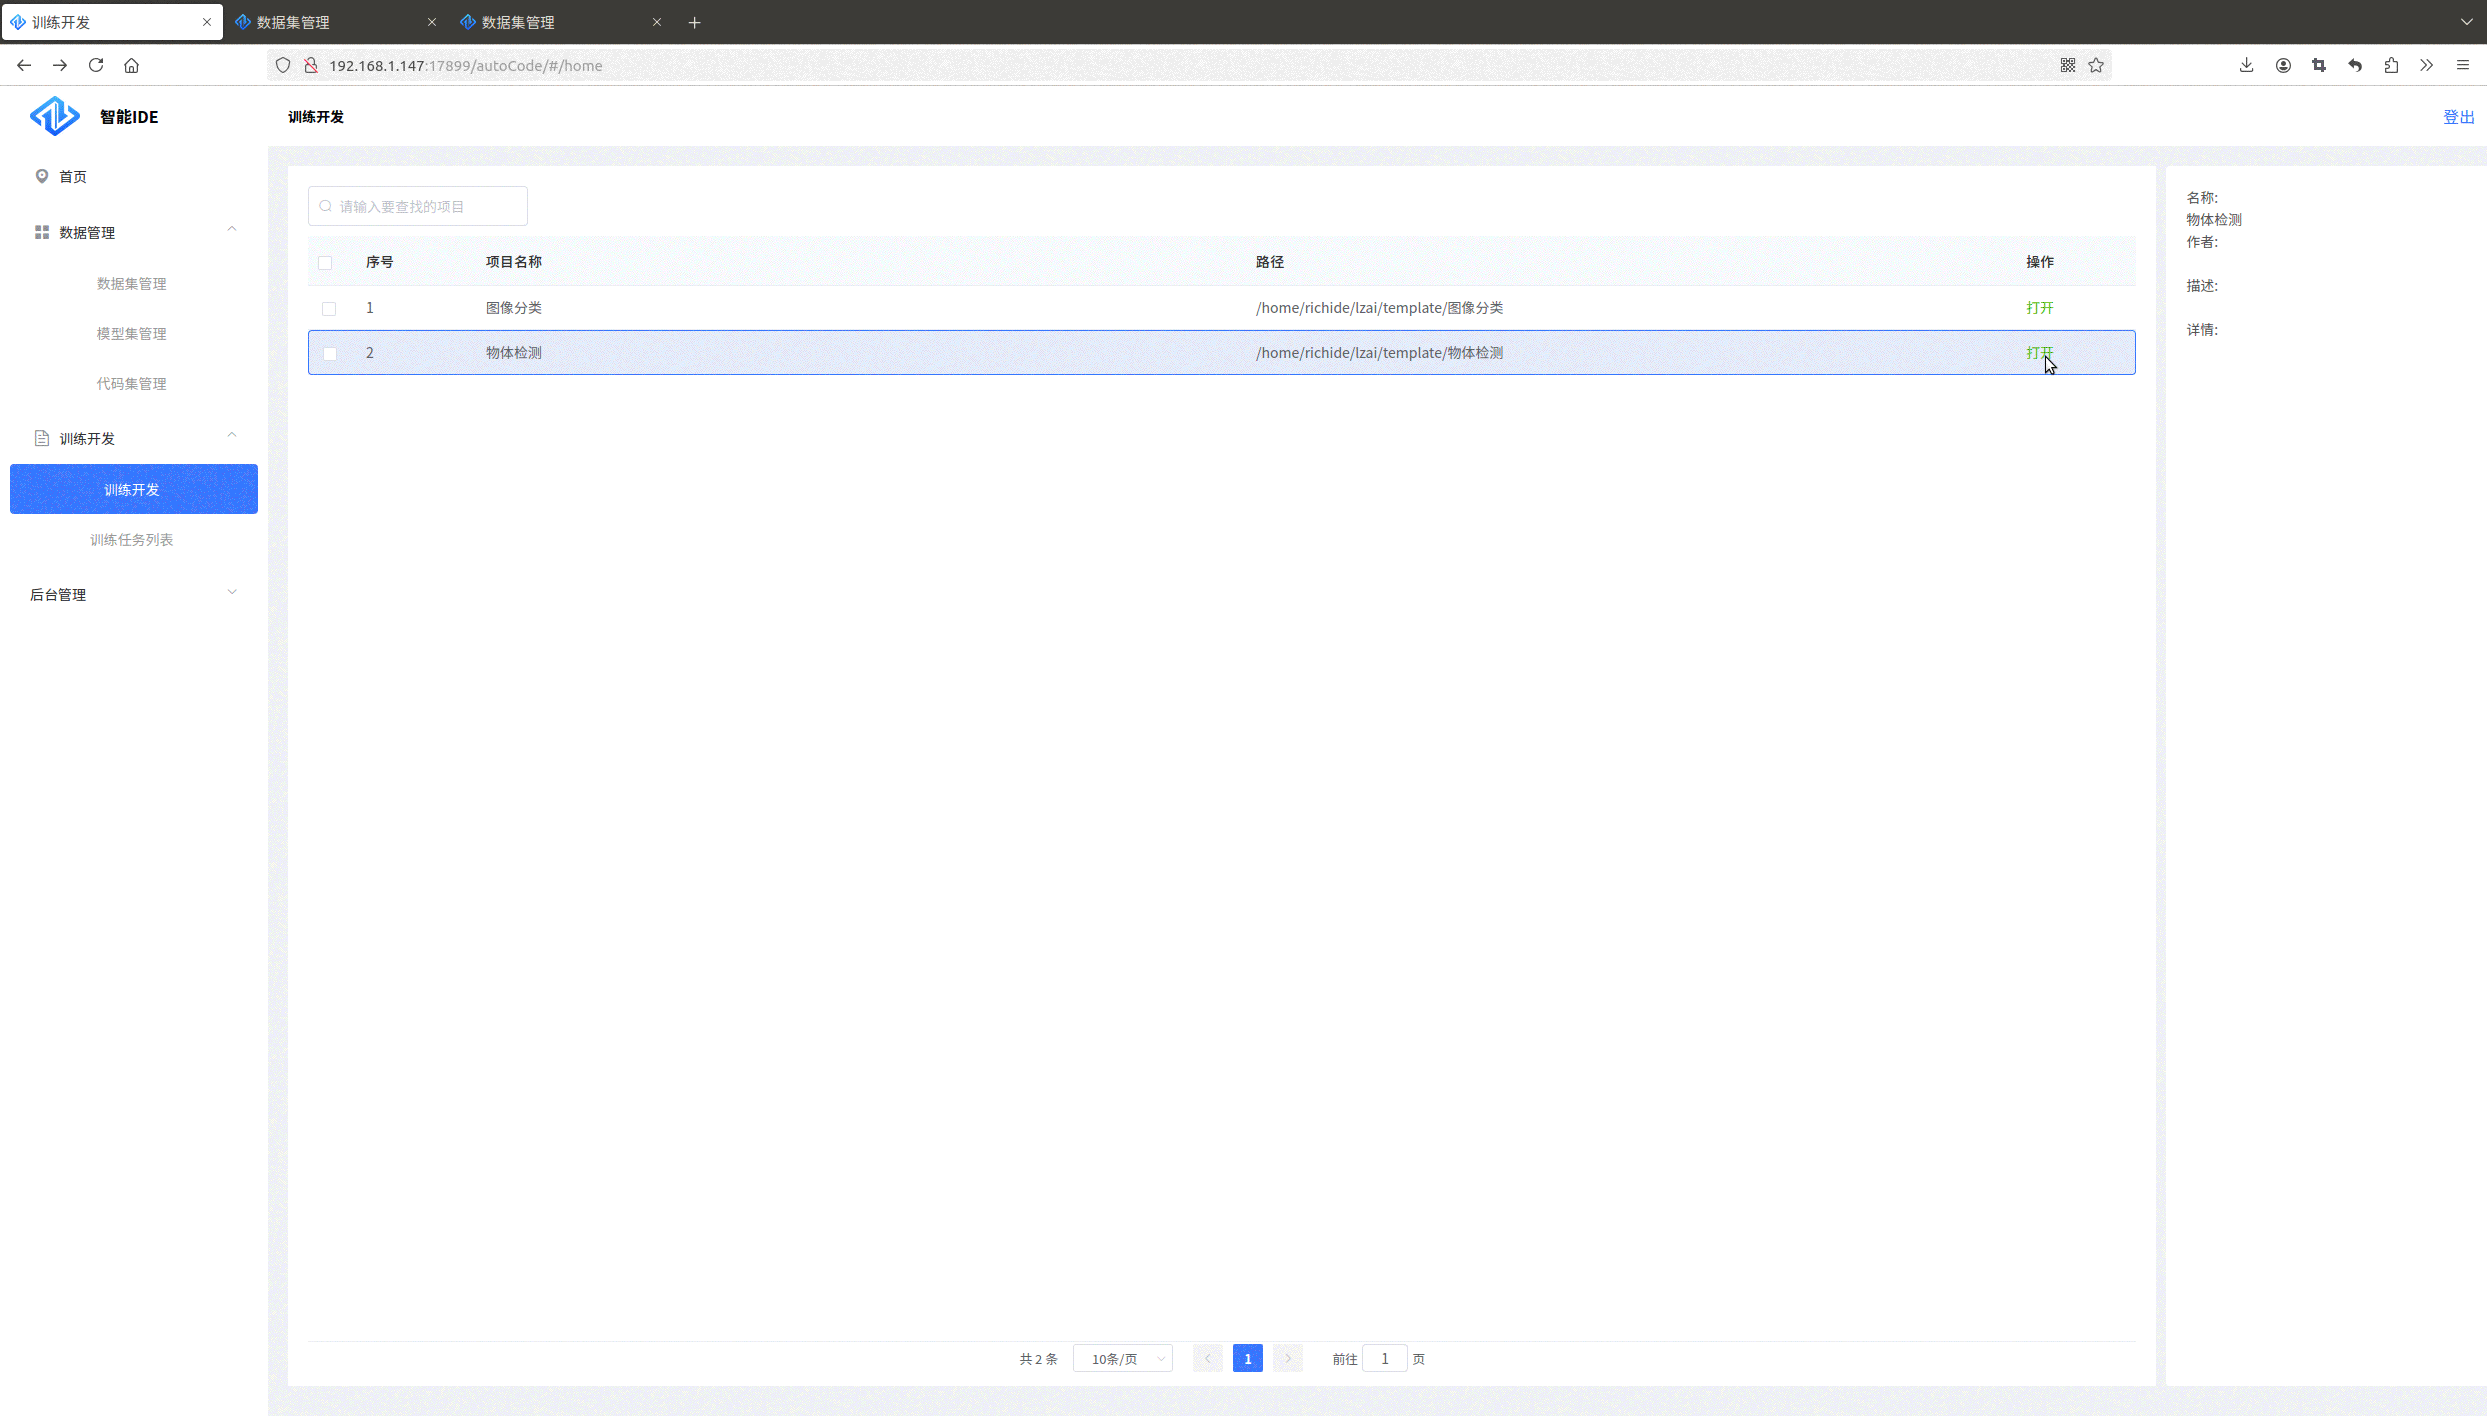Image resolution: width=2487 pixels, height=1416 pixels.
Task: Go back with browser back arrow
Action: [x=24, y=65]
